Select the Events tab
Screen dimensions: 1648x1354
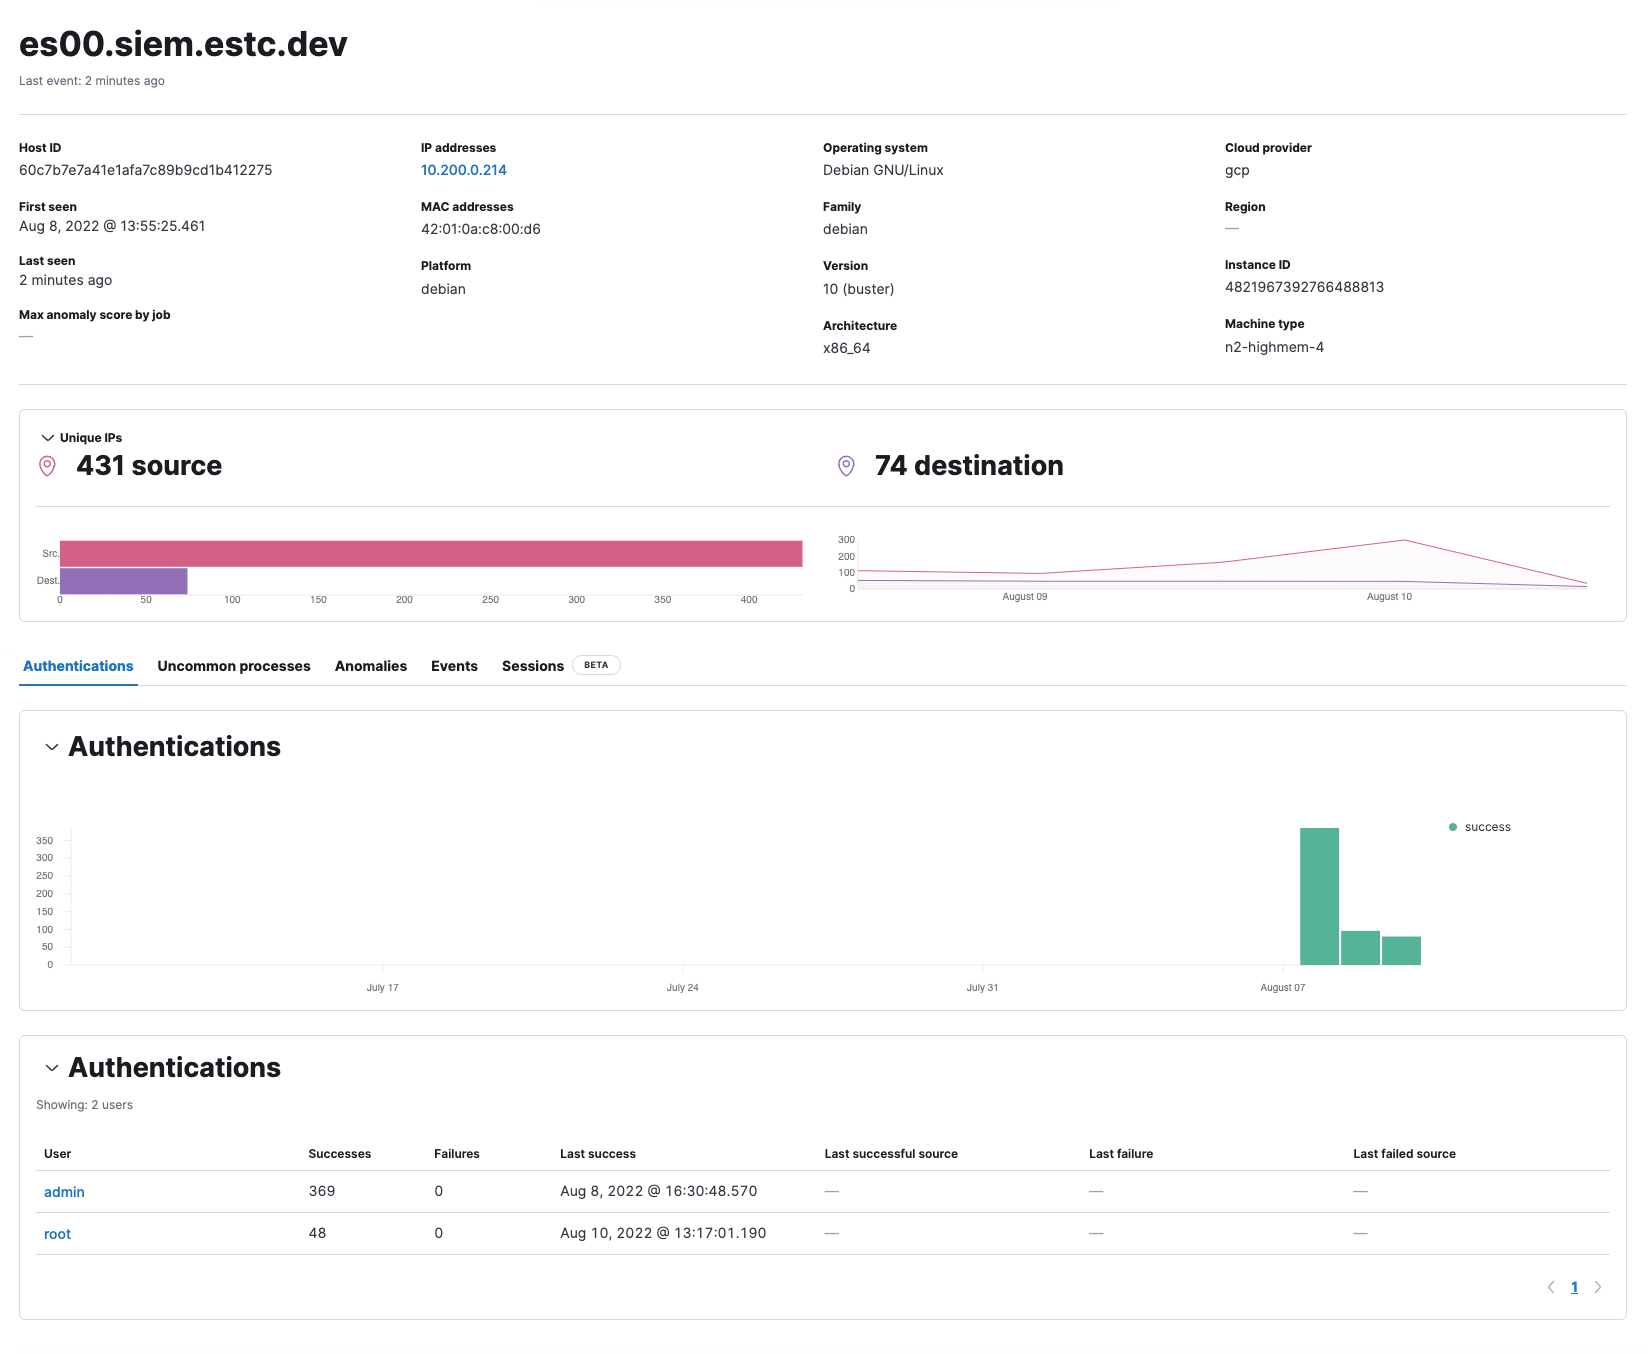[x=454, y=666]
